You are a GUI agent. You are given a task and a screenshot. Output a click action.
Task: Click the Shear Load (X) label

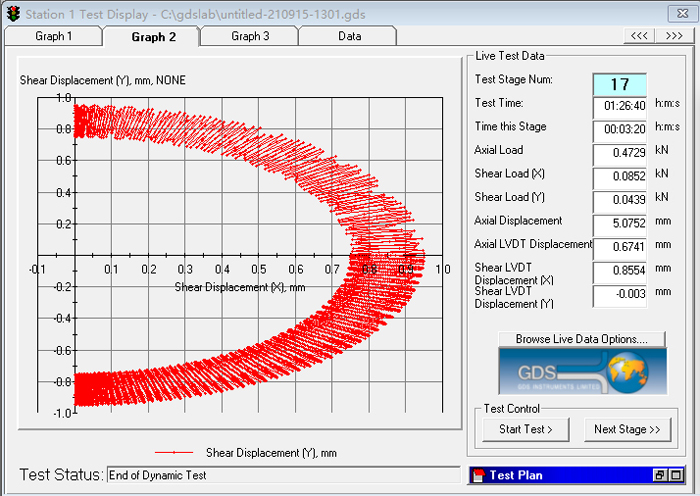(509, 174)
